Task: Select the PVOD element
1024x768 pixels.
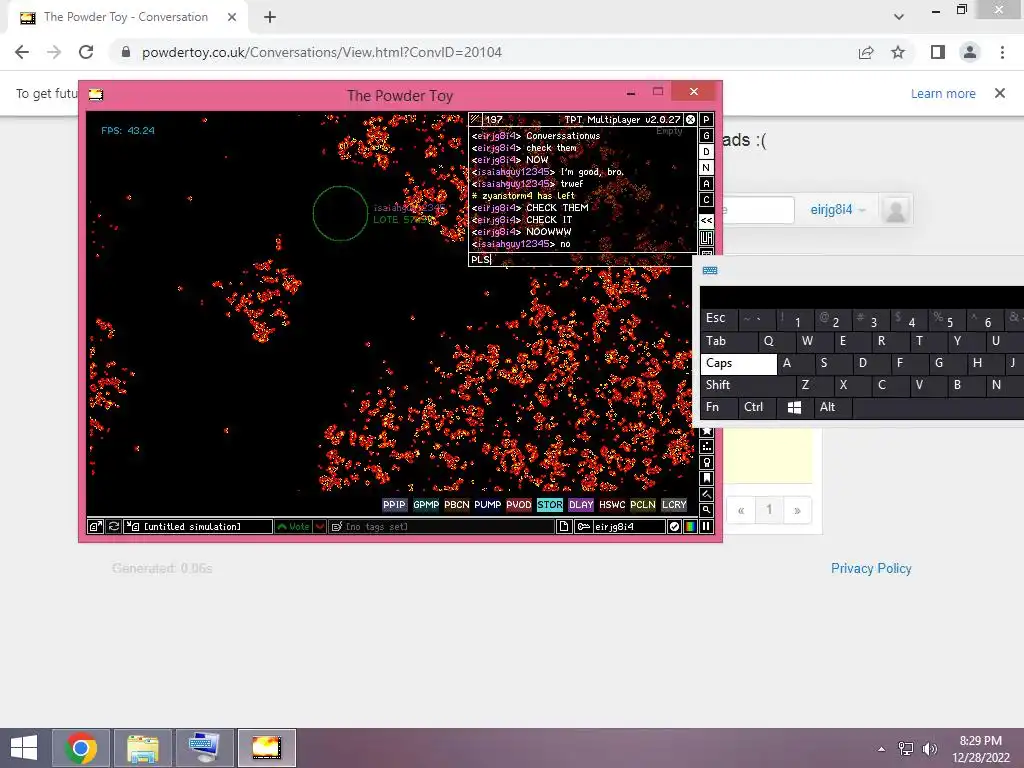Action: click(x=519, y=505)
